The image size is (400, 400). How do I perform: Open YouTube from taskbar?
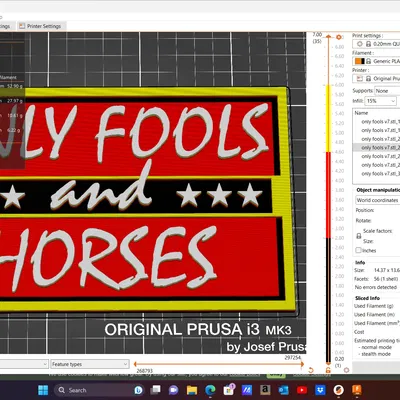click(302, 390)
